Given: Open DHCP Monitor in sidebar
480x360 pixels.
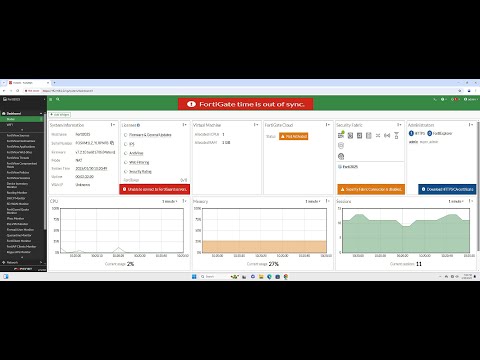Looking at the screenshot, I should coord(16,198).
